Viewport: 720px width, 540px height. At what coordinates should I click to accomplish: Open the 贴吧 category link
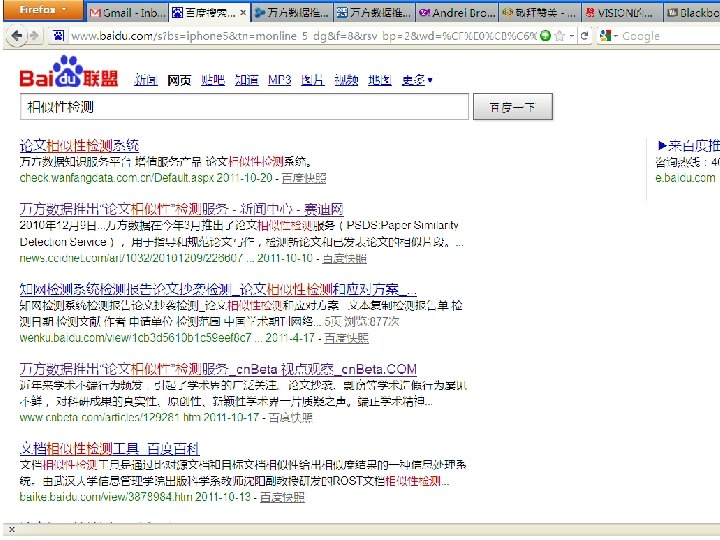(x=213, y=80)
